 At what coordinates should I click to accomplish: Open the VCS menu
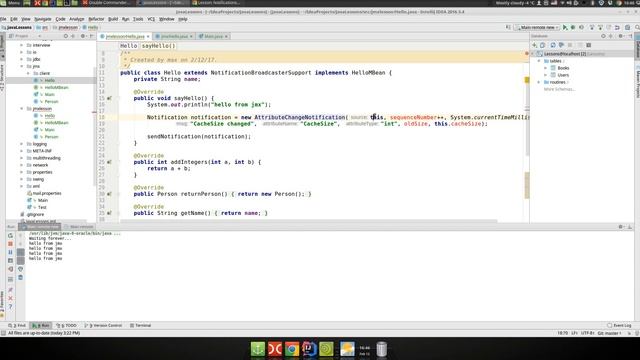coord(151,19)
